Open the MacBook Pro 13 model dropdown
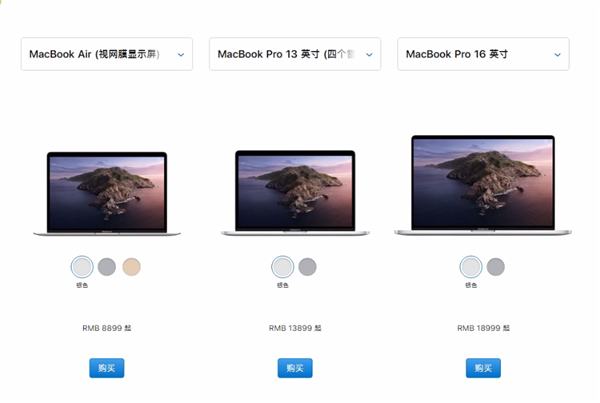Image resolution: width=600 pixels, height=403 pixels. (295, 54)
